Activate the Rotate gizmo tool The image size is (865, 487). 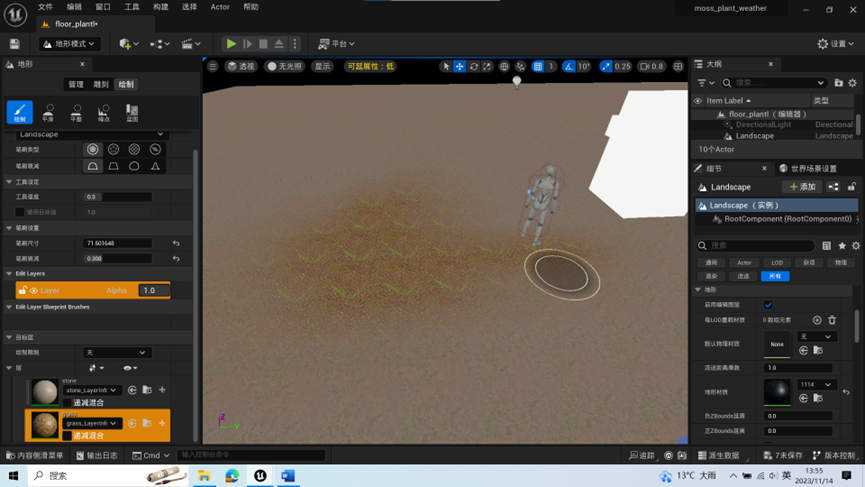point(473,66)
